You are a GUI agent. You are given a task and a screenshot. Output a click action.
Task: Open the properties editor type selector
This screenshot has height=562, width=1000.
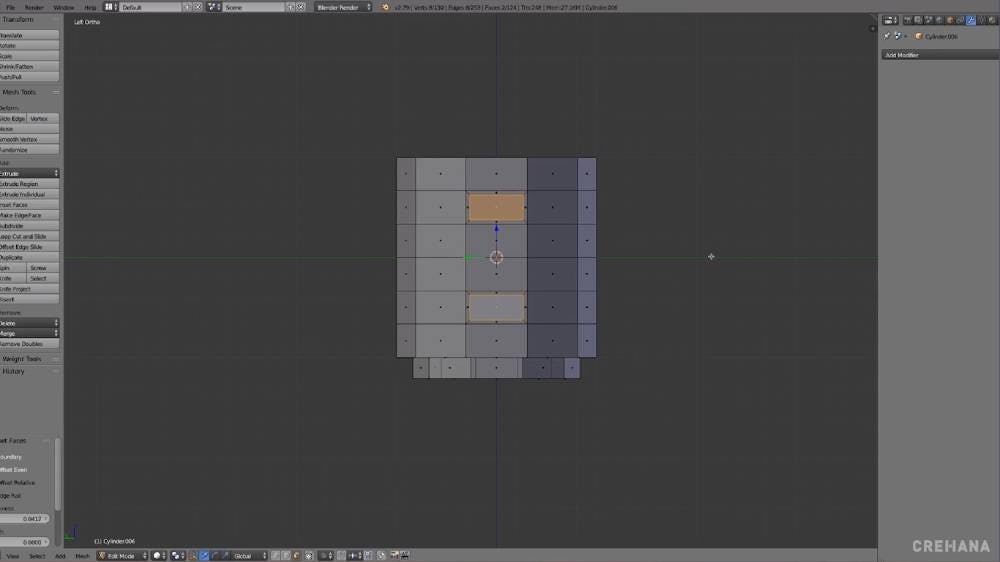point(890,20)
